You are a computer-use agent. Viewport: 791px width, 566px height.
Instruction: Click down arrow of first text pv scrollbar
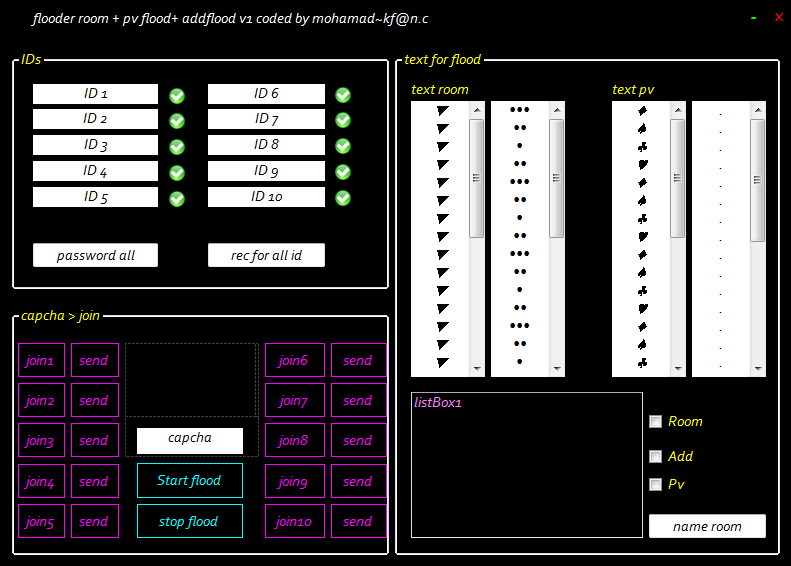[677, 369]
